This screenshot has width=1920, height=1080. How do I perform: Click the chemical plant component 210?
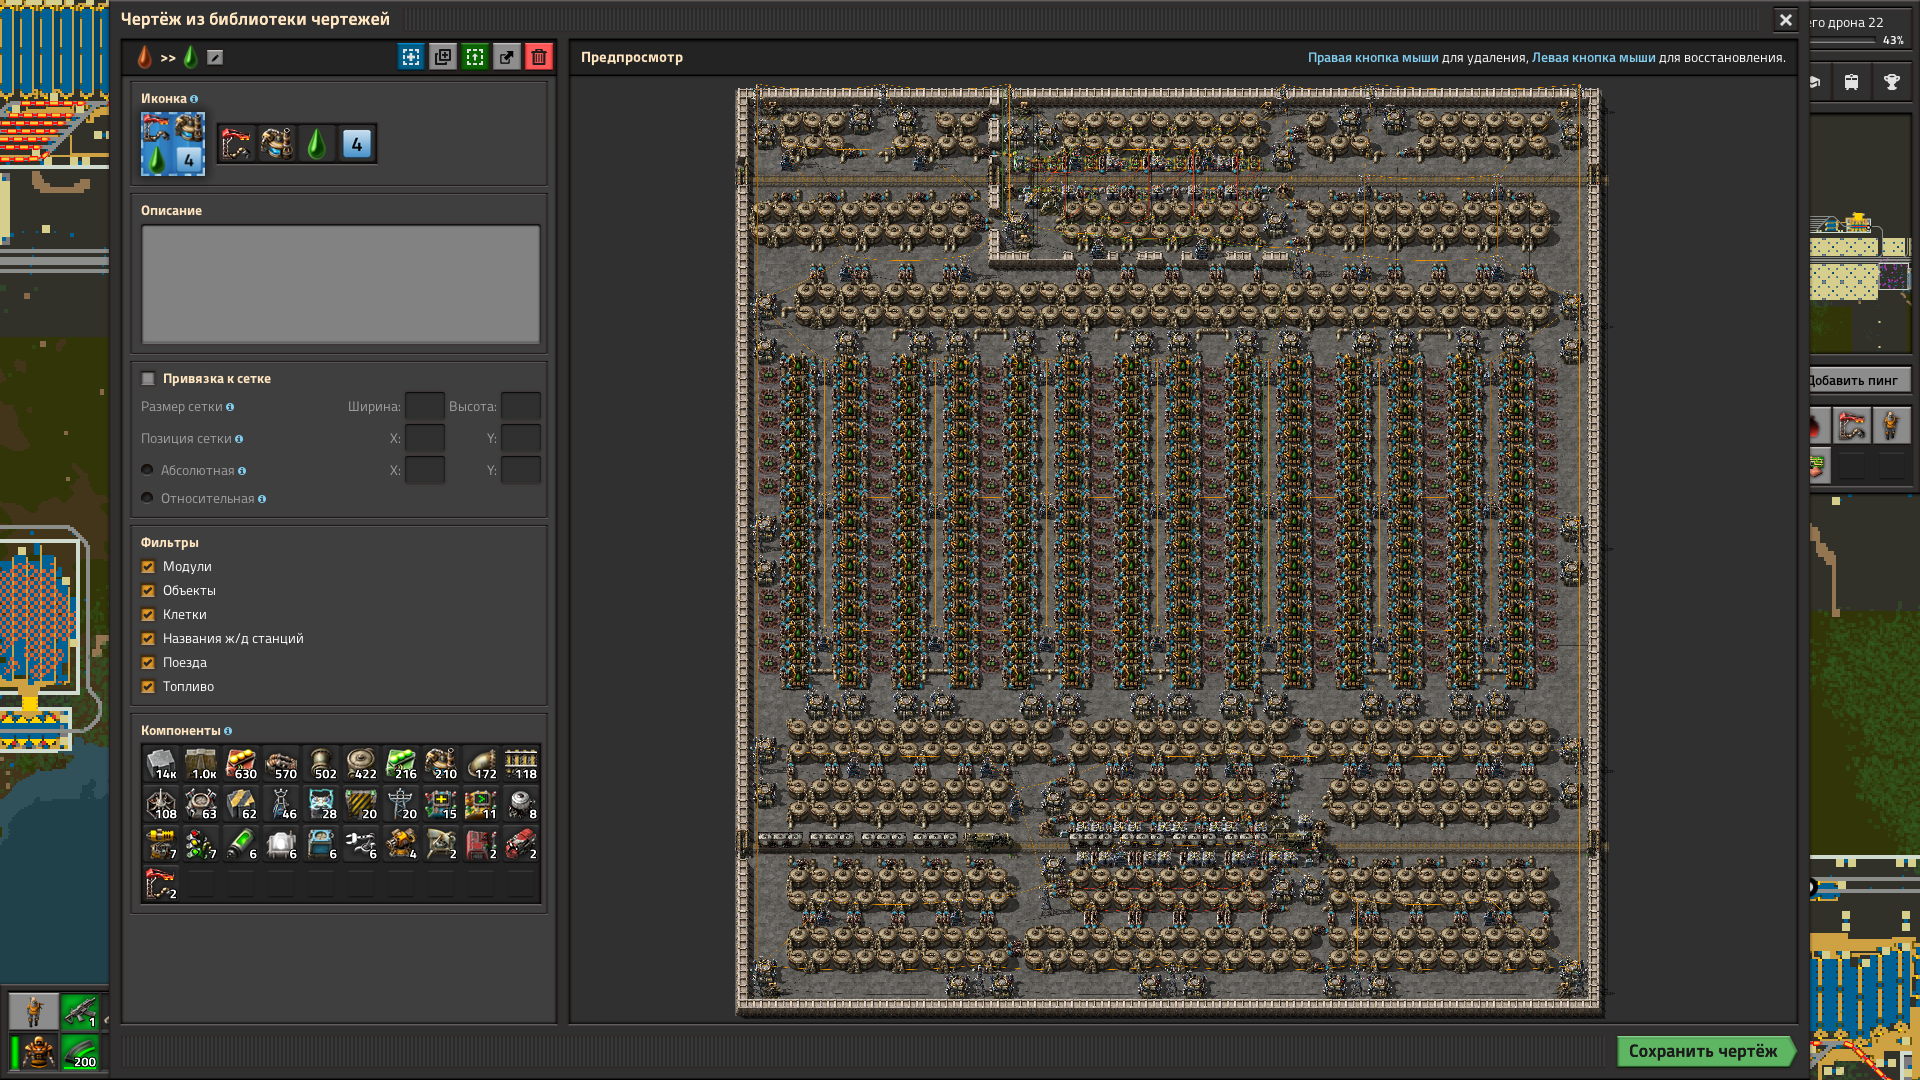pyautogui.click(x=441, y=764)
